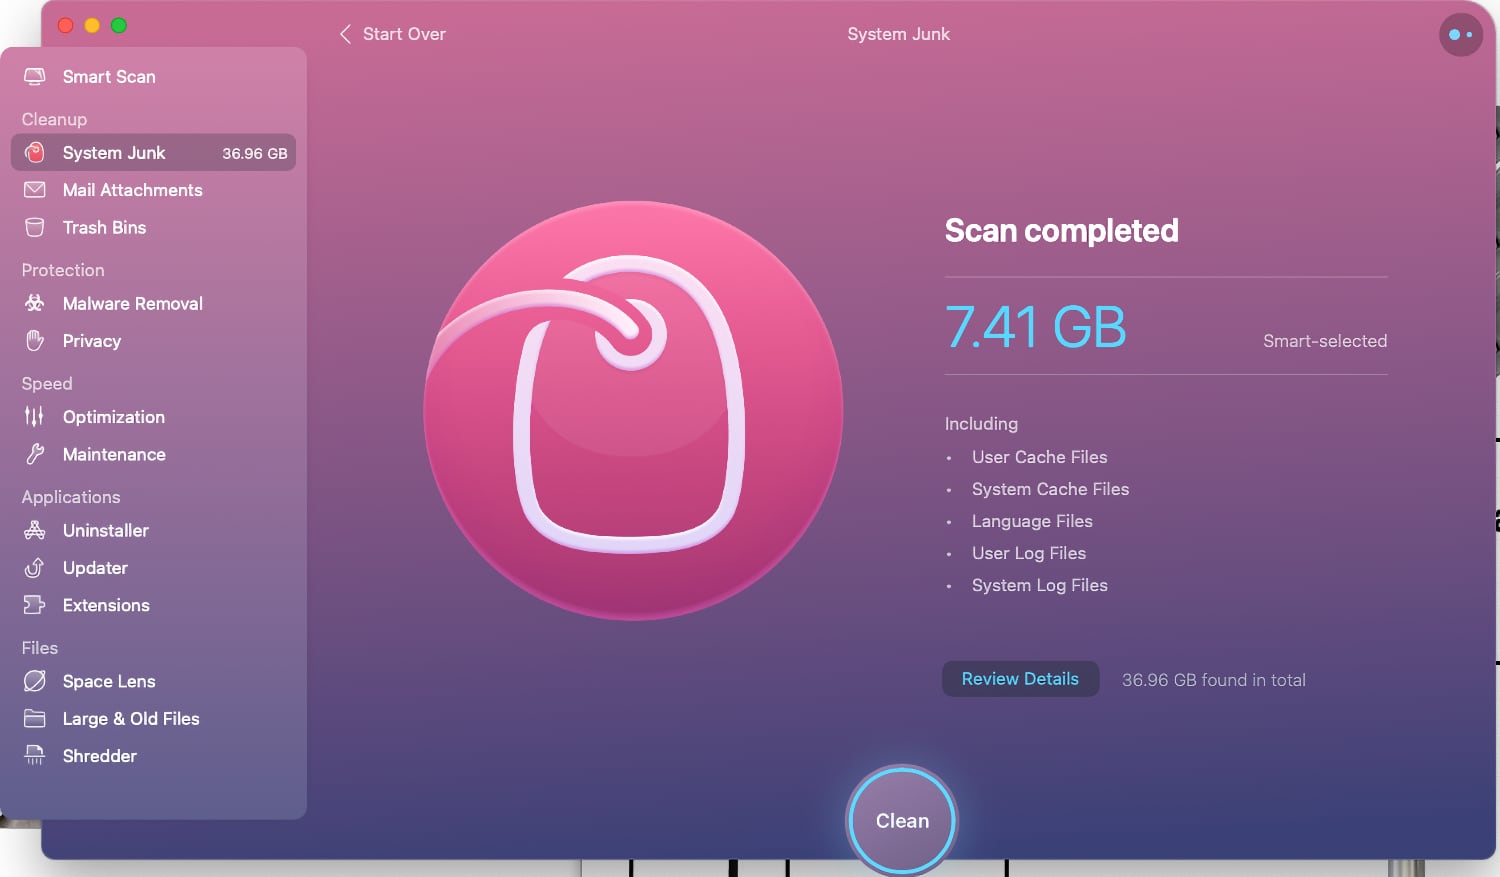This screenshot has width=1500, height=877.
Task: Open Smart Scan module
Action: 153,76
